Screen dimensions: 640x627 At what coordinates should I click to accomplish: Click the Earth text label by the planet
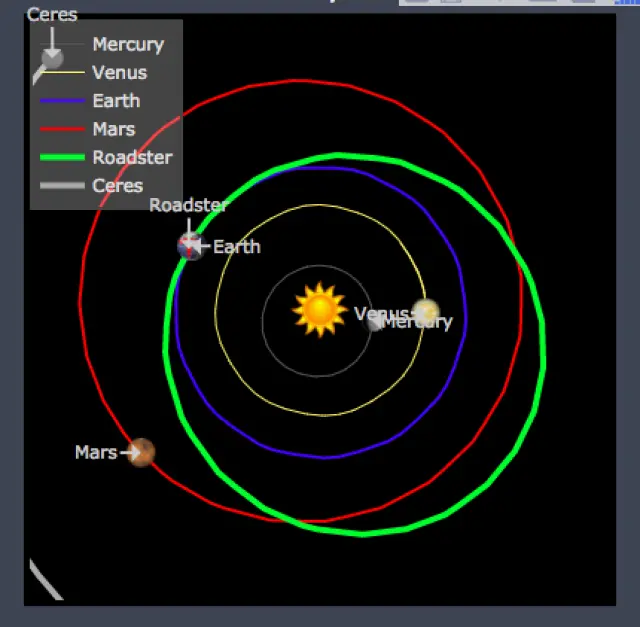pyautogui.click(x=237, y=246)
